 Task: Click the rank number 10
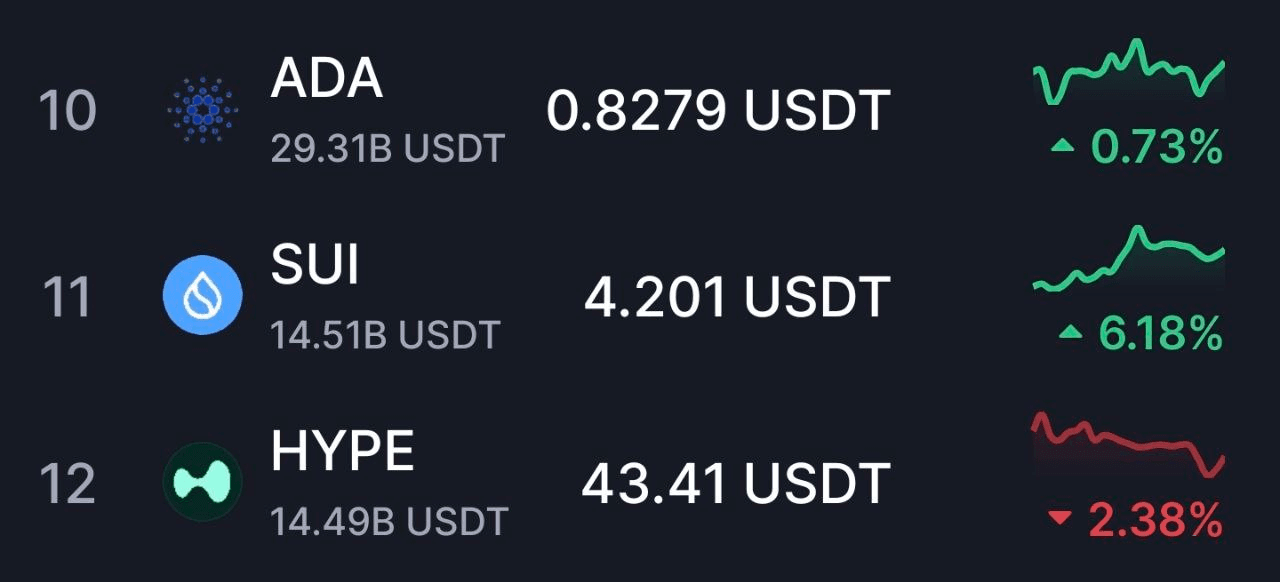pyautogui.click(x=67, y=111)
